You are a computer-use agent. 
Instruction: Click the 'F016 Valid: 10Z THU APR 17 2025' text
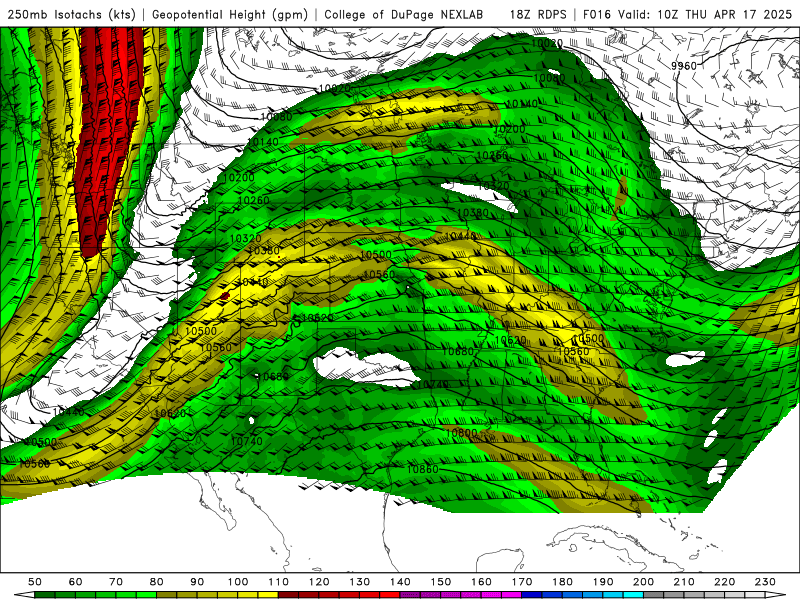tap(687, 14)
